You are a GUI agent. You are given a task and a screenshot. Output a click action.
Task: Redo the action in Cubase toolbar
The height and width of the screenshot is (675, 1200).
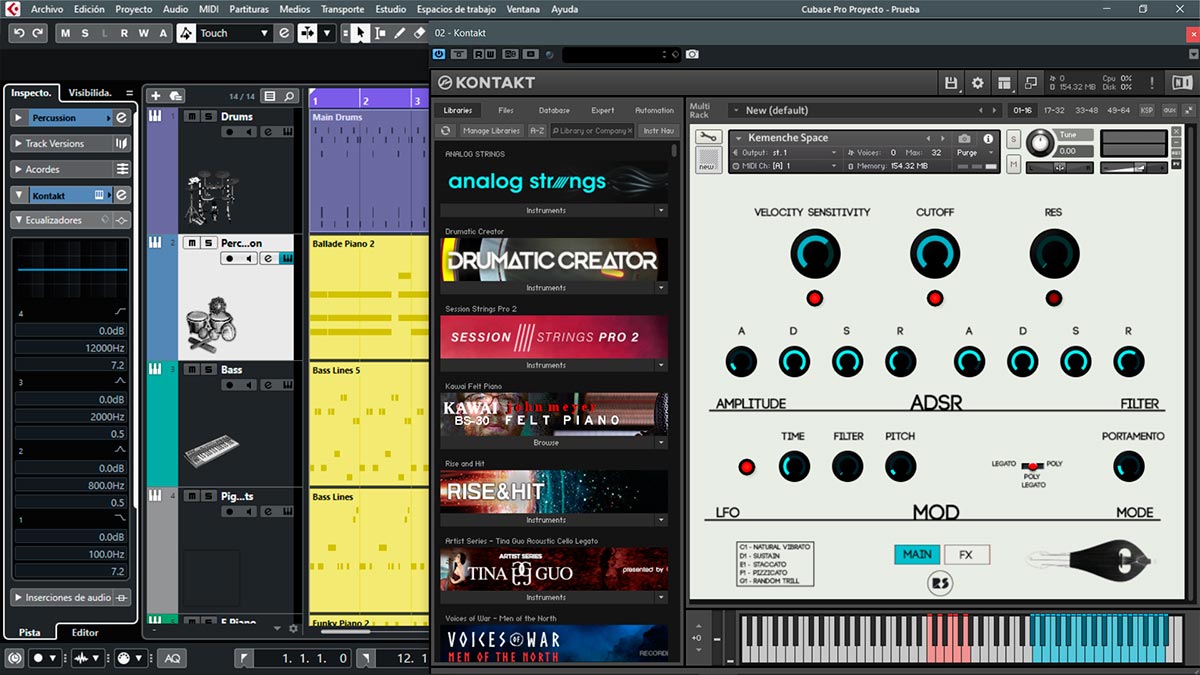[38, 33]
